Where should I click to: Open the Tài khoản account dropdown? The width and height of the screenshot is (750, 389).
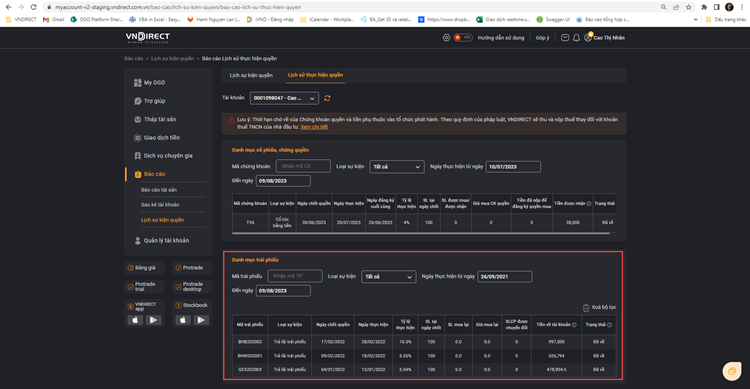coord(284,98)
